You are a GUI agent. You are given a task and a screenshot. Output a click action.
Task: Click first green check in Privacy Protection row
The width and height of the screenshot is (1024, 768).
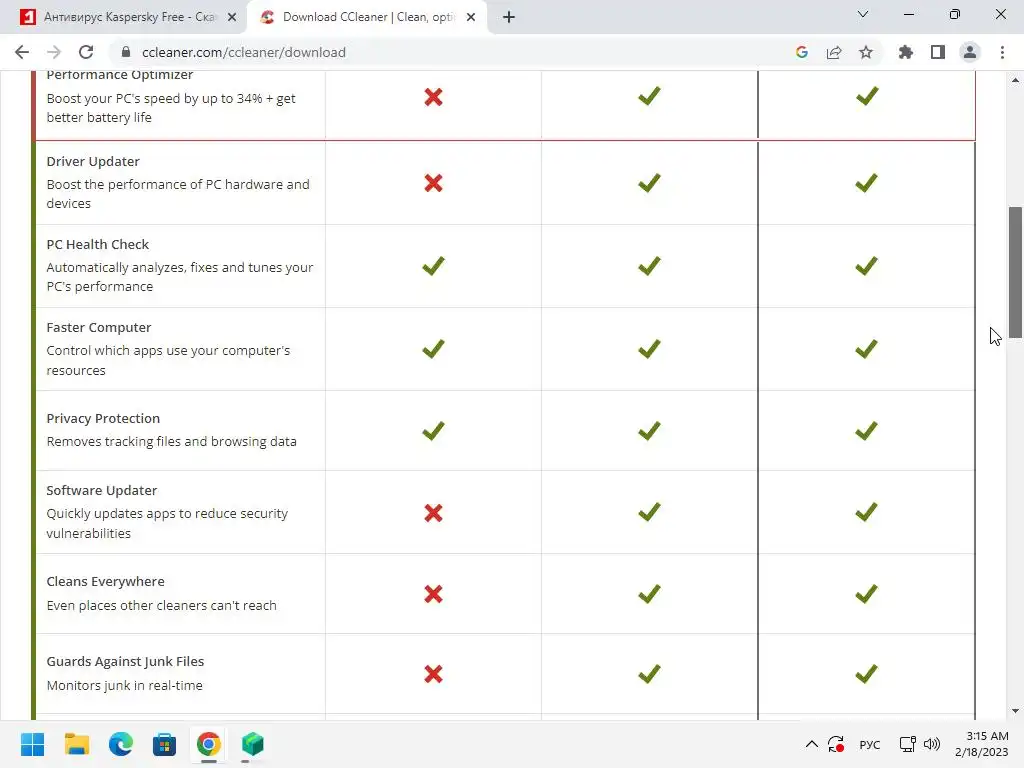[433, 430]
